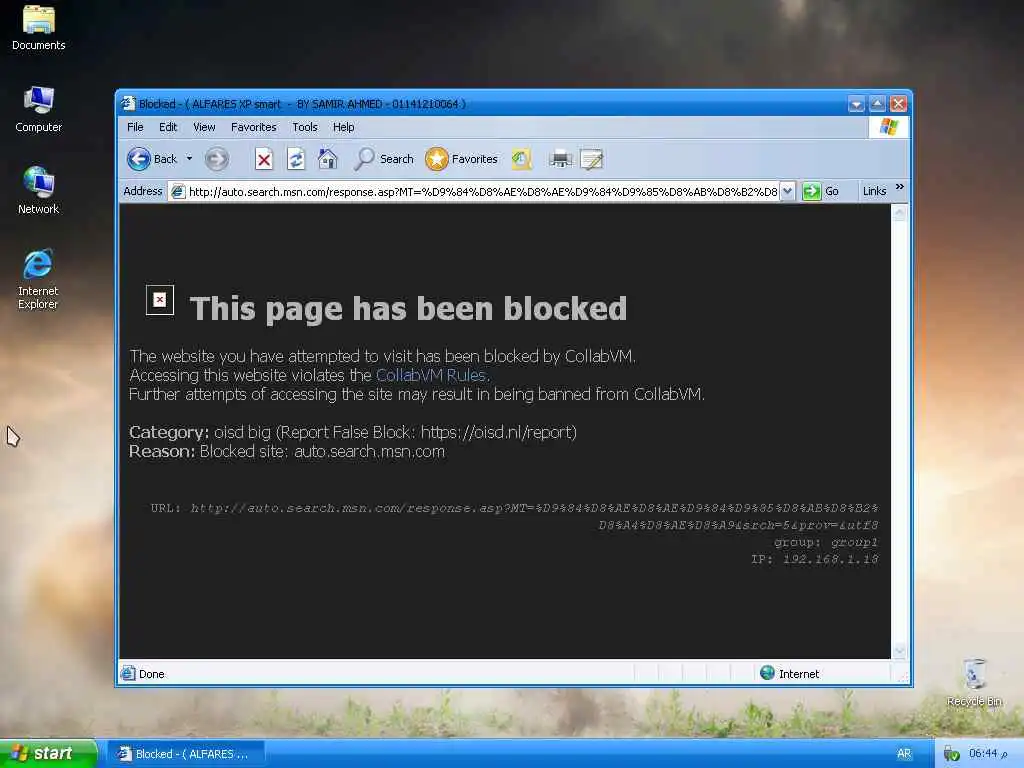Viewport: 1024px width, 768px height.
Task: Select the Recycle Bin desktop icon
Action: pos(974,682)
